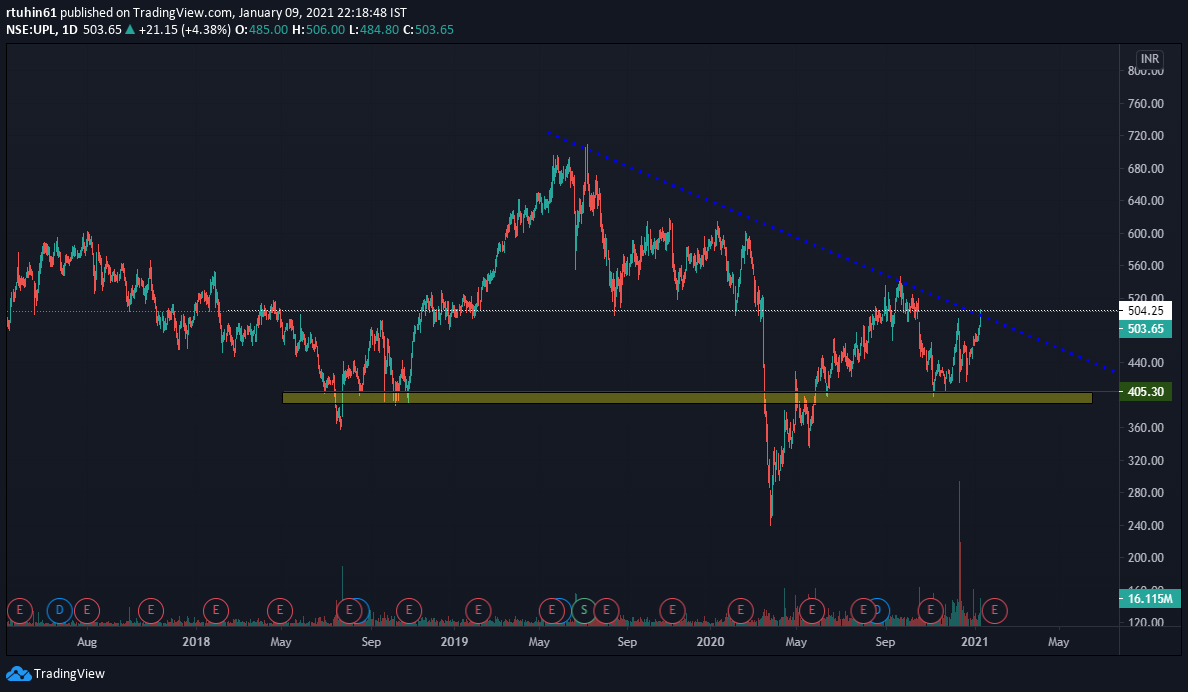Image resolution: width=1188 pixels, height=692 pixels.
Task: Click the +21.15 (+4.38%) change text
Action: click(185, 30)
